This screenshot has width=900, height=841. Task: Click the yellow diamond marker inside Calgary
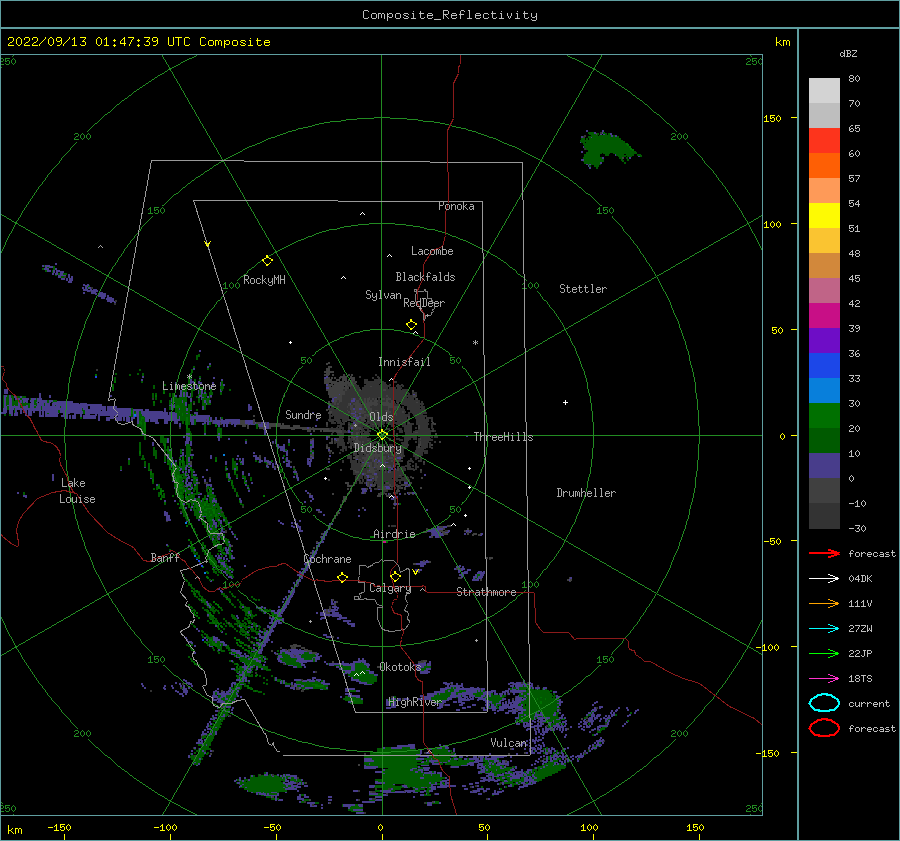395,576
